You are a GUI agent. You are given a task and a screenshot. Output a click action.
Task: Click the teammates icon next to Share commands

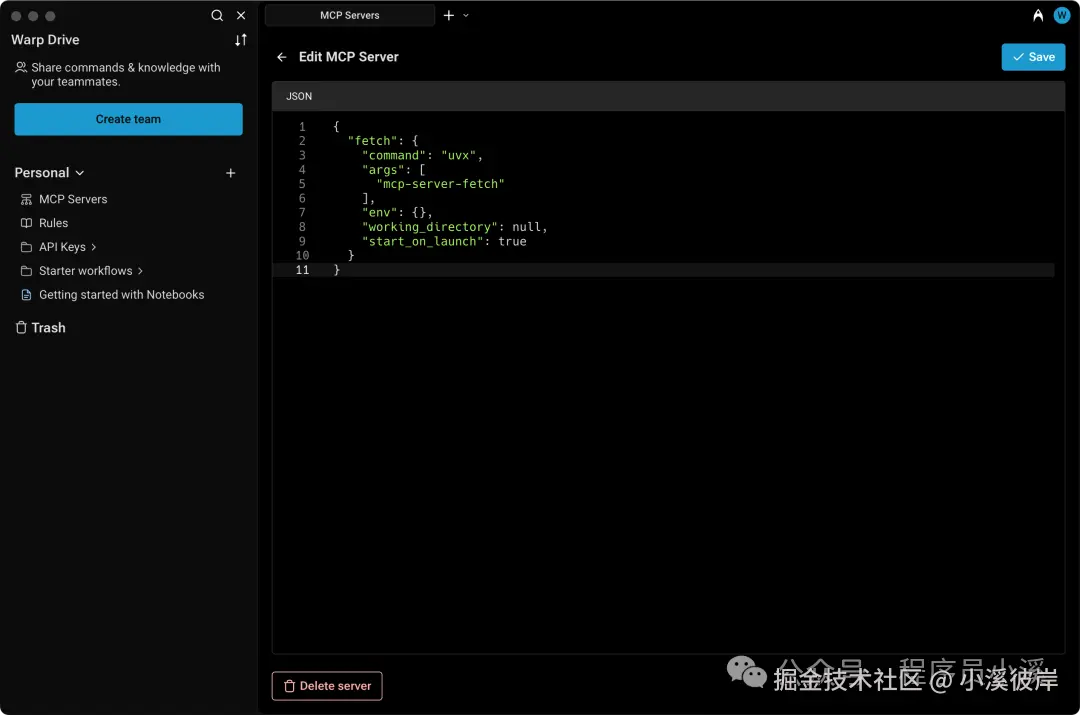(21, 68)
